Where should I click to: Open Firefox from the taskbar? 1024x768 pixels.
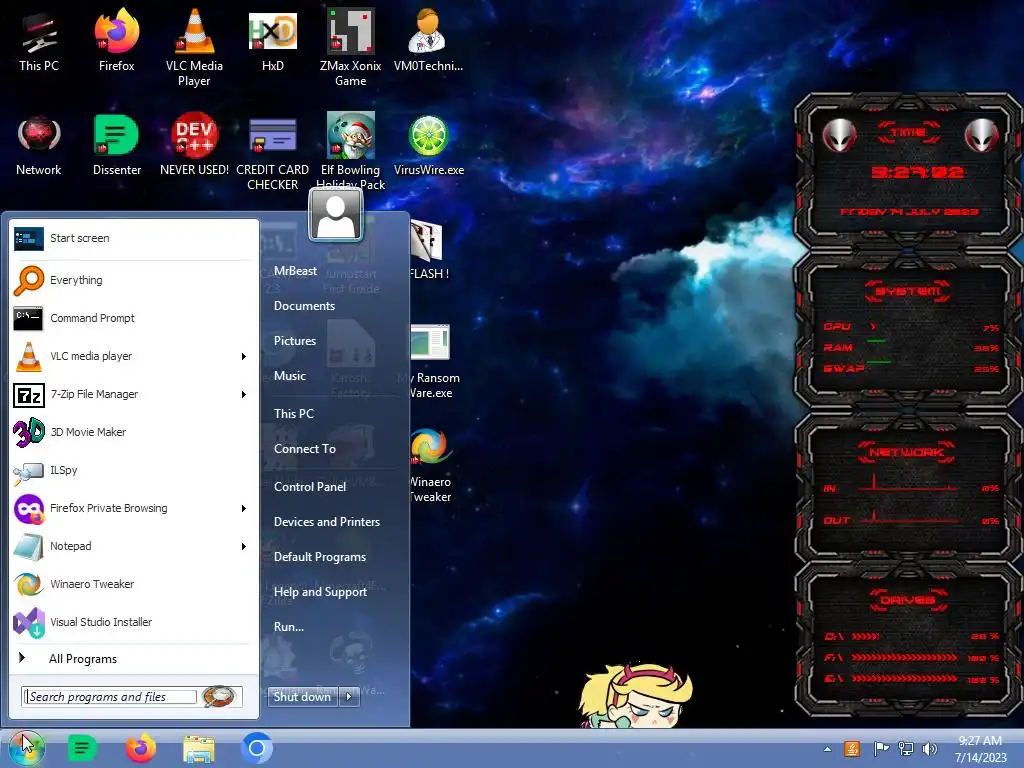click(140, 748)
